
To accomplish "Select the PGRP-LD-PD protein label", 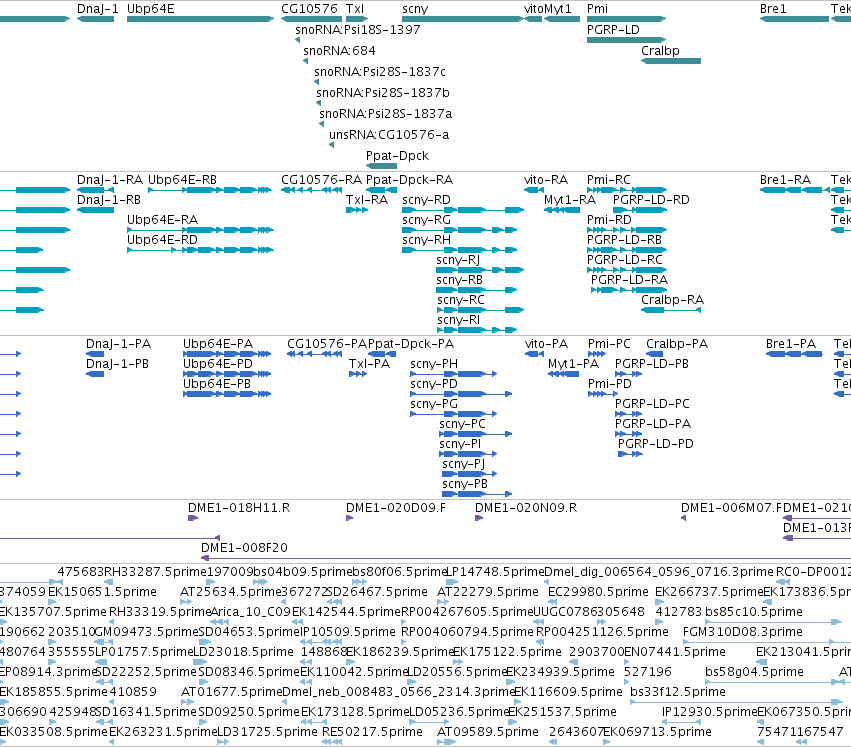I will [656, 444].
